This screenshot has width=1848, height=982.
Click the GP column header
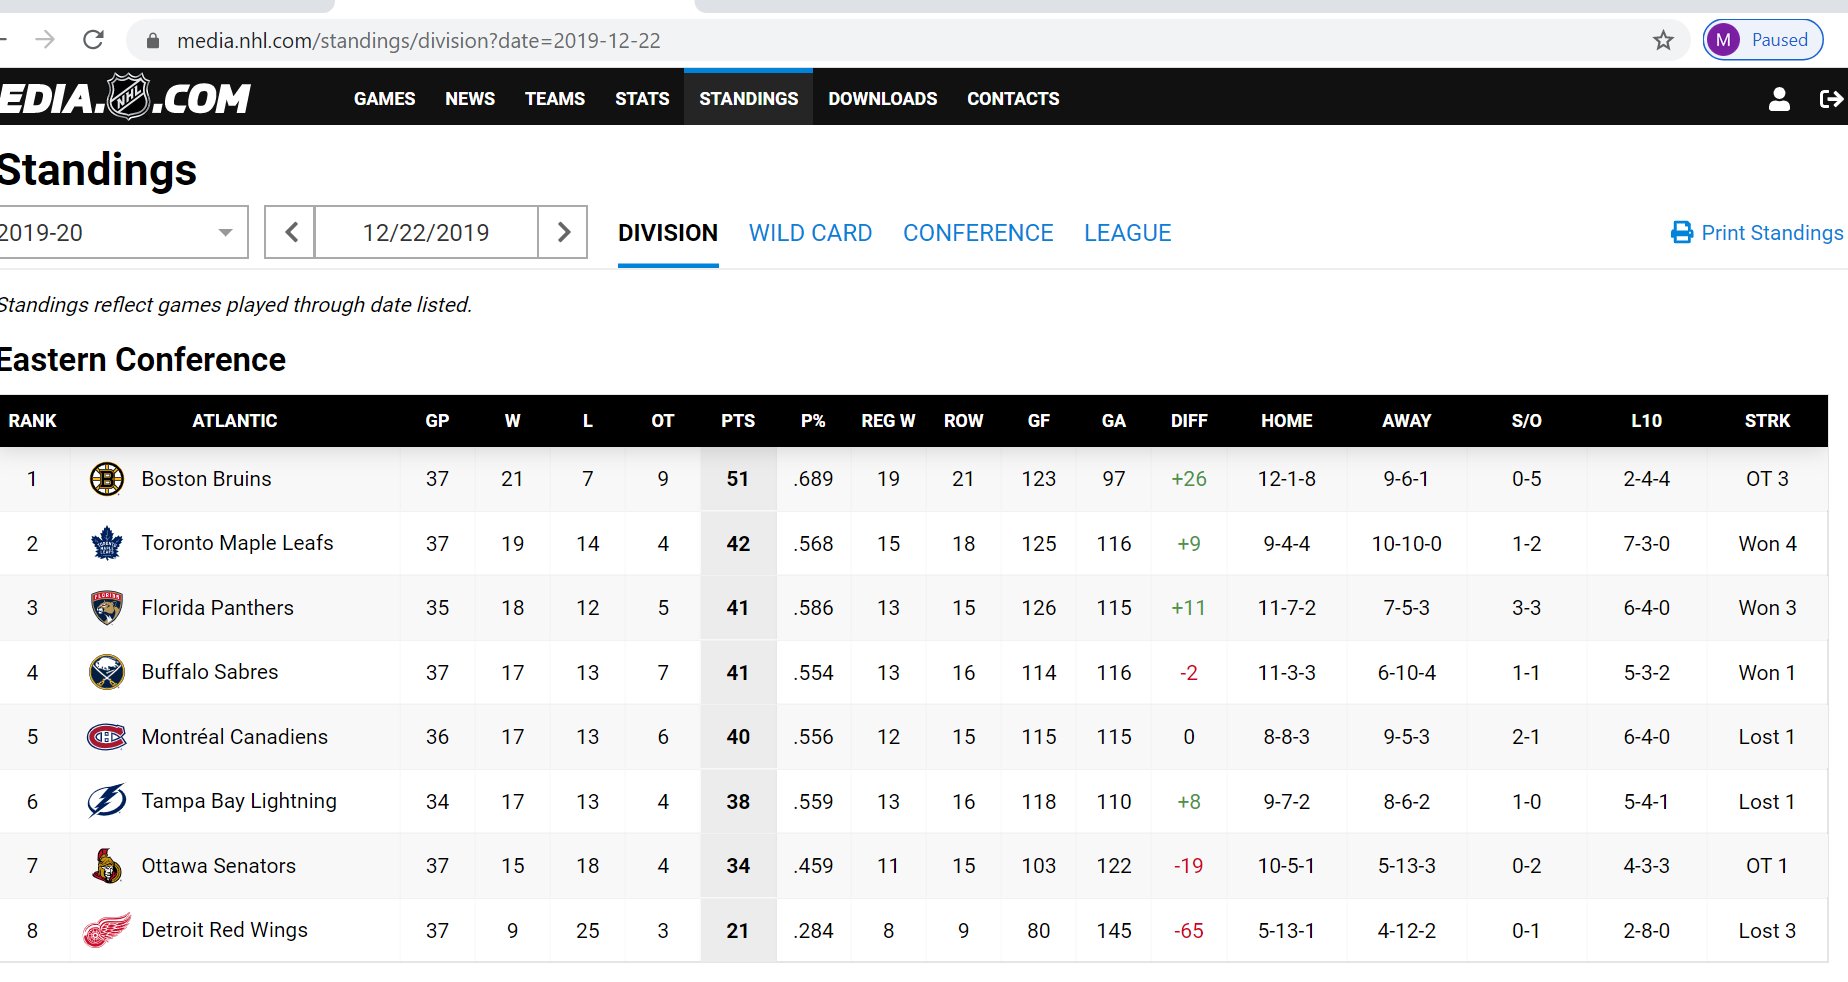coord(437,421)
